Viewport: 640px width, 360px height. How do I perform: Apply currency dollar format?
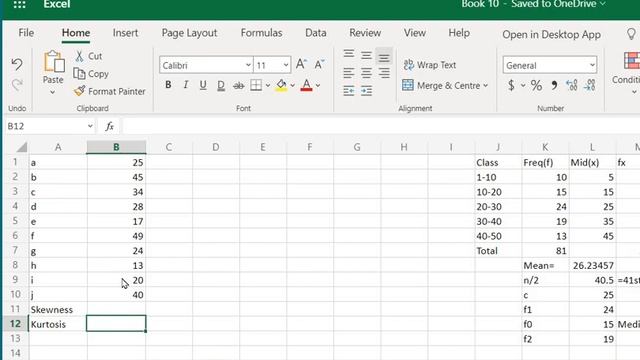[511, 85]
